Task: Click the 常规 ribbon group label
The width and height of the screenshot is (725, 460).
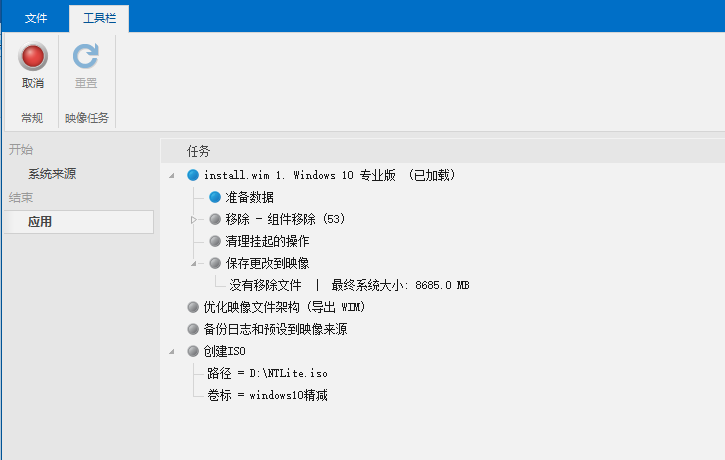Action: tap(32, 118)
